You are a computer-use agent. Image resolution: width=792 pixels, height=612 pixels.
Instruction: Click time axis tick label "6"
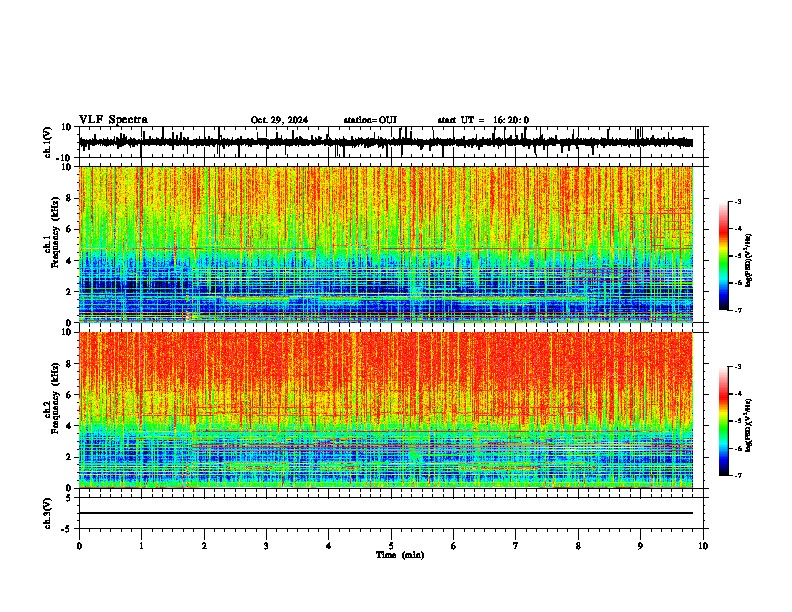(454, 546)
